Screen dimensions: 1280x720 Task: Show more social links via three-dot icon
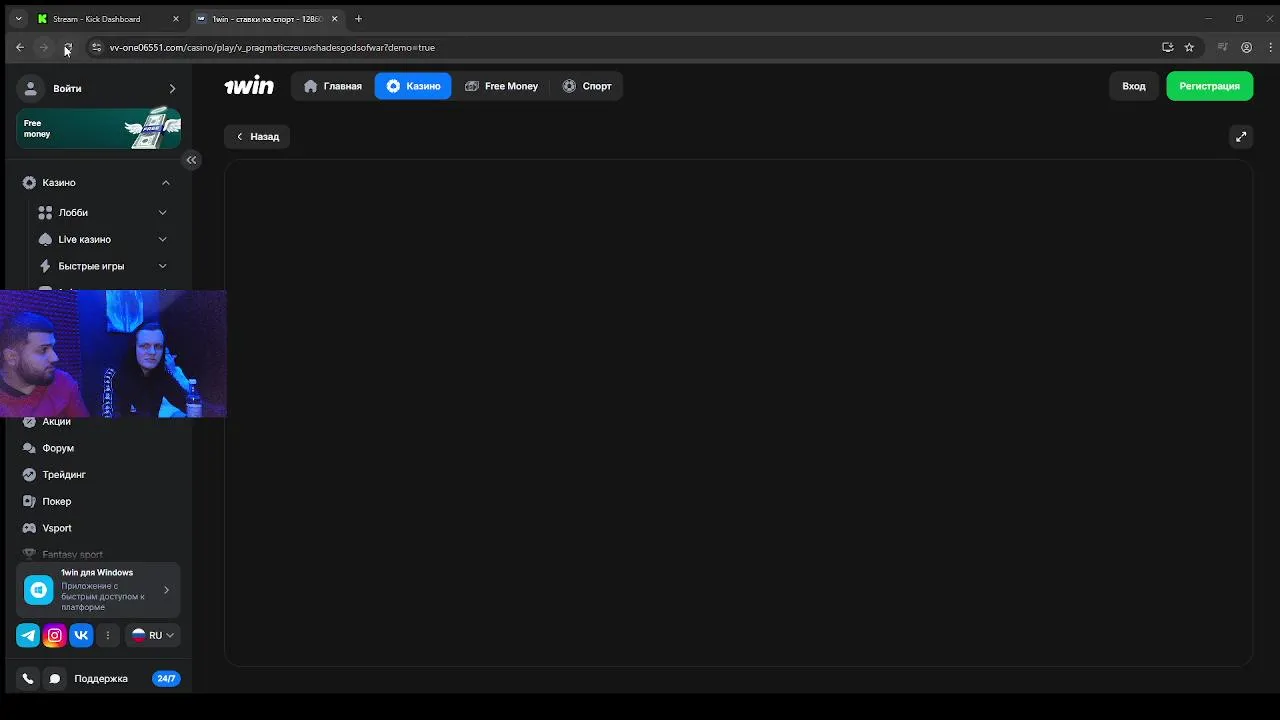(108, 635)
